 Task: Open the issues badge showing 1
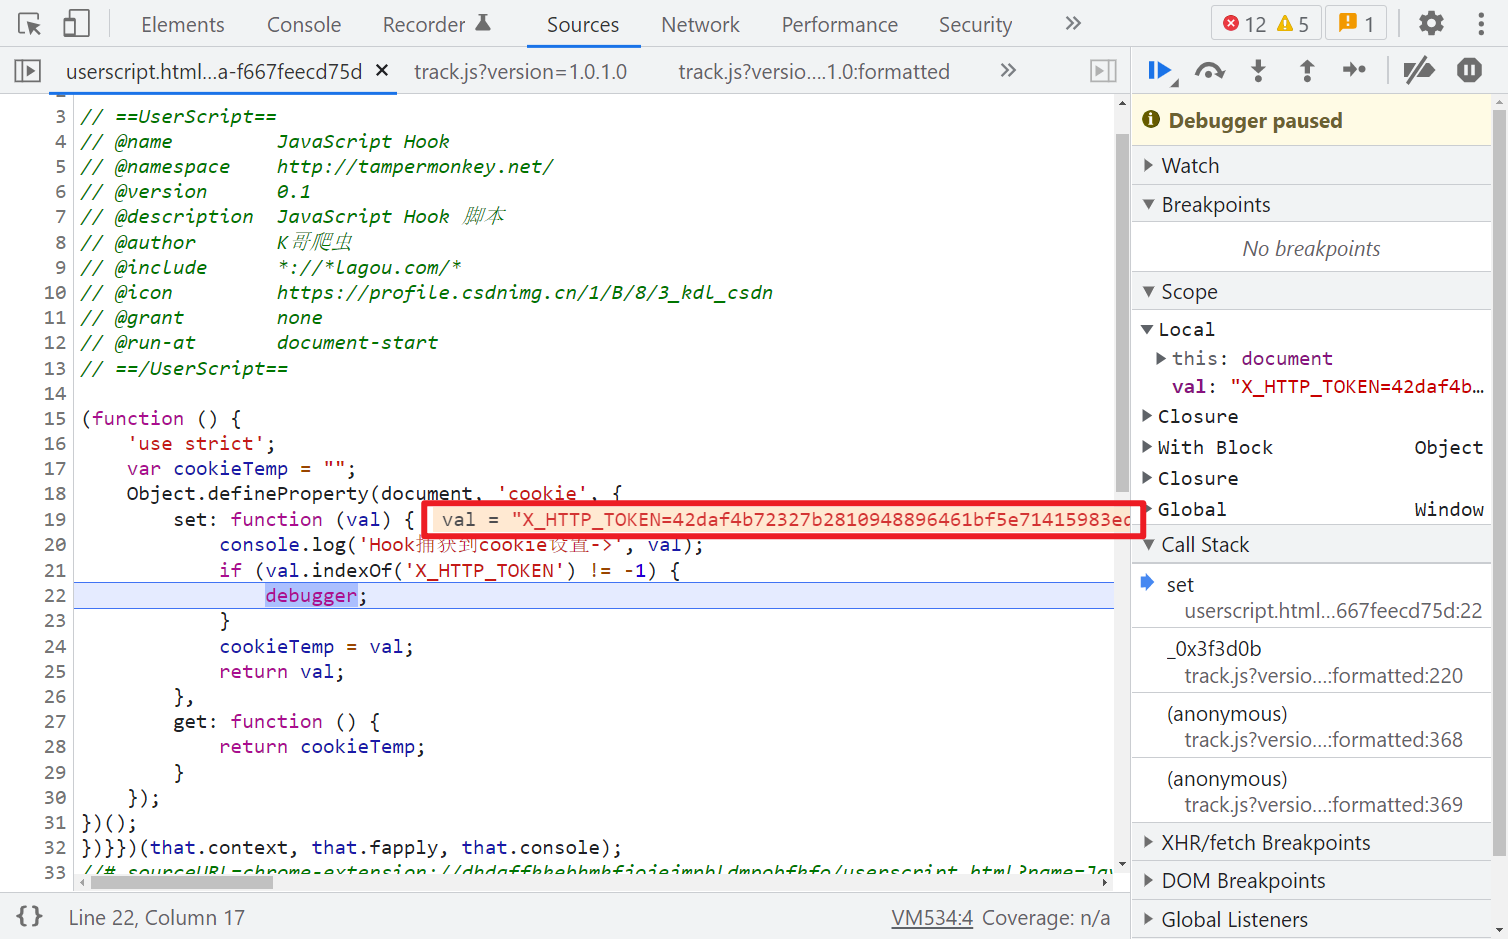(x=1356, y=24)
